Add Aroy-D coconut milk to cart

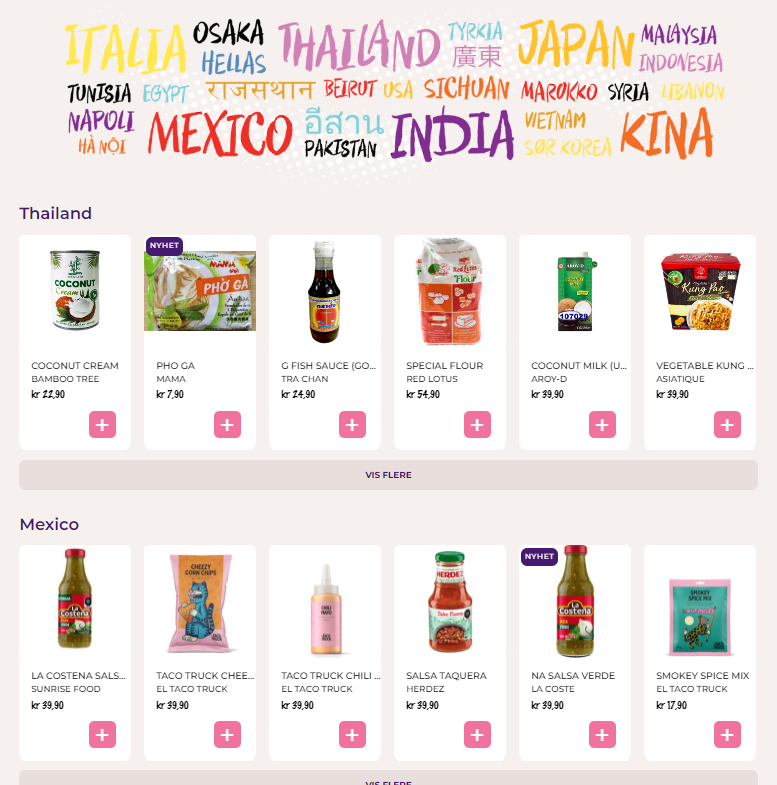(x=602, y=425)
